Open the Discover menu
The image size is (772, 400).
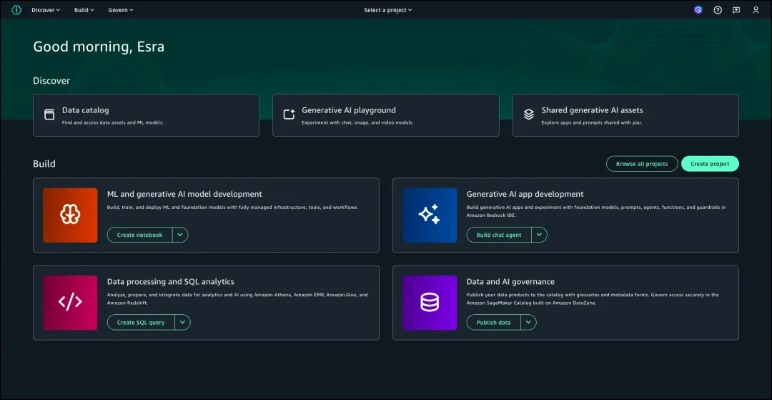46,10
